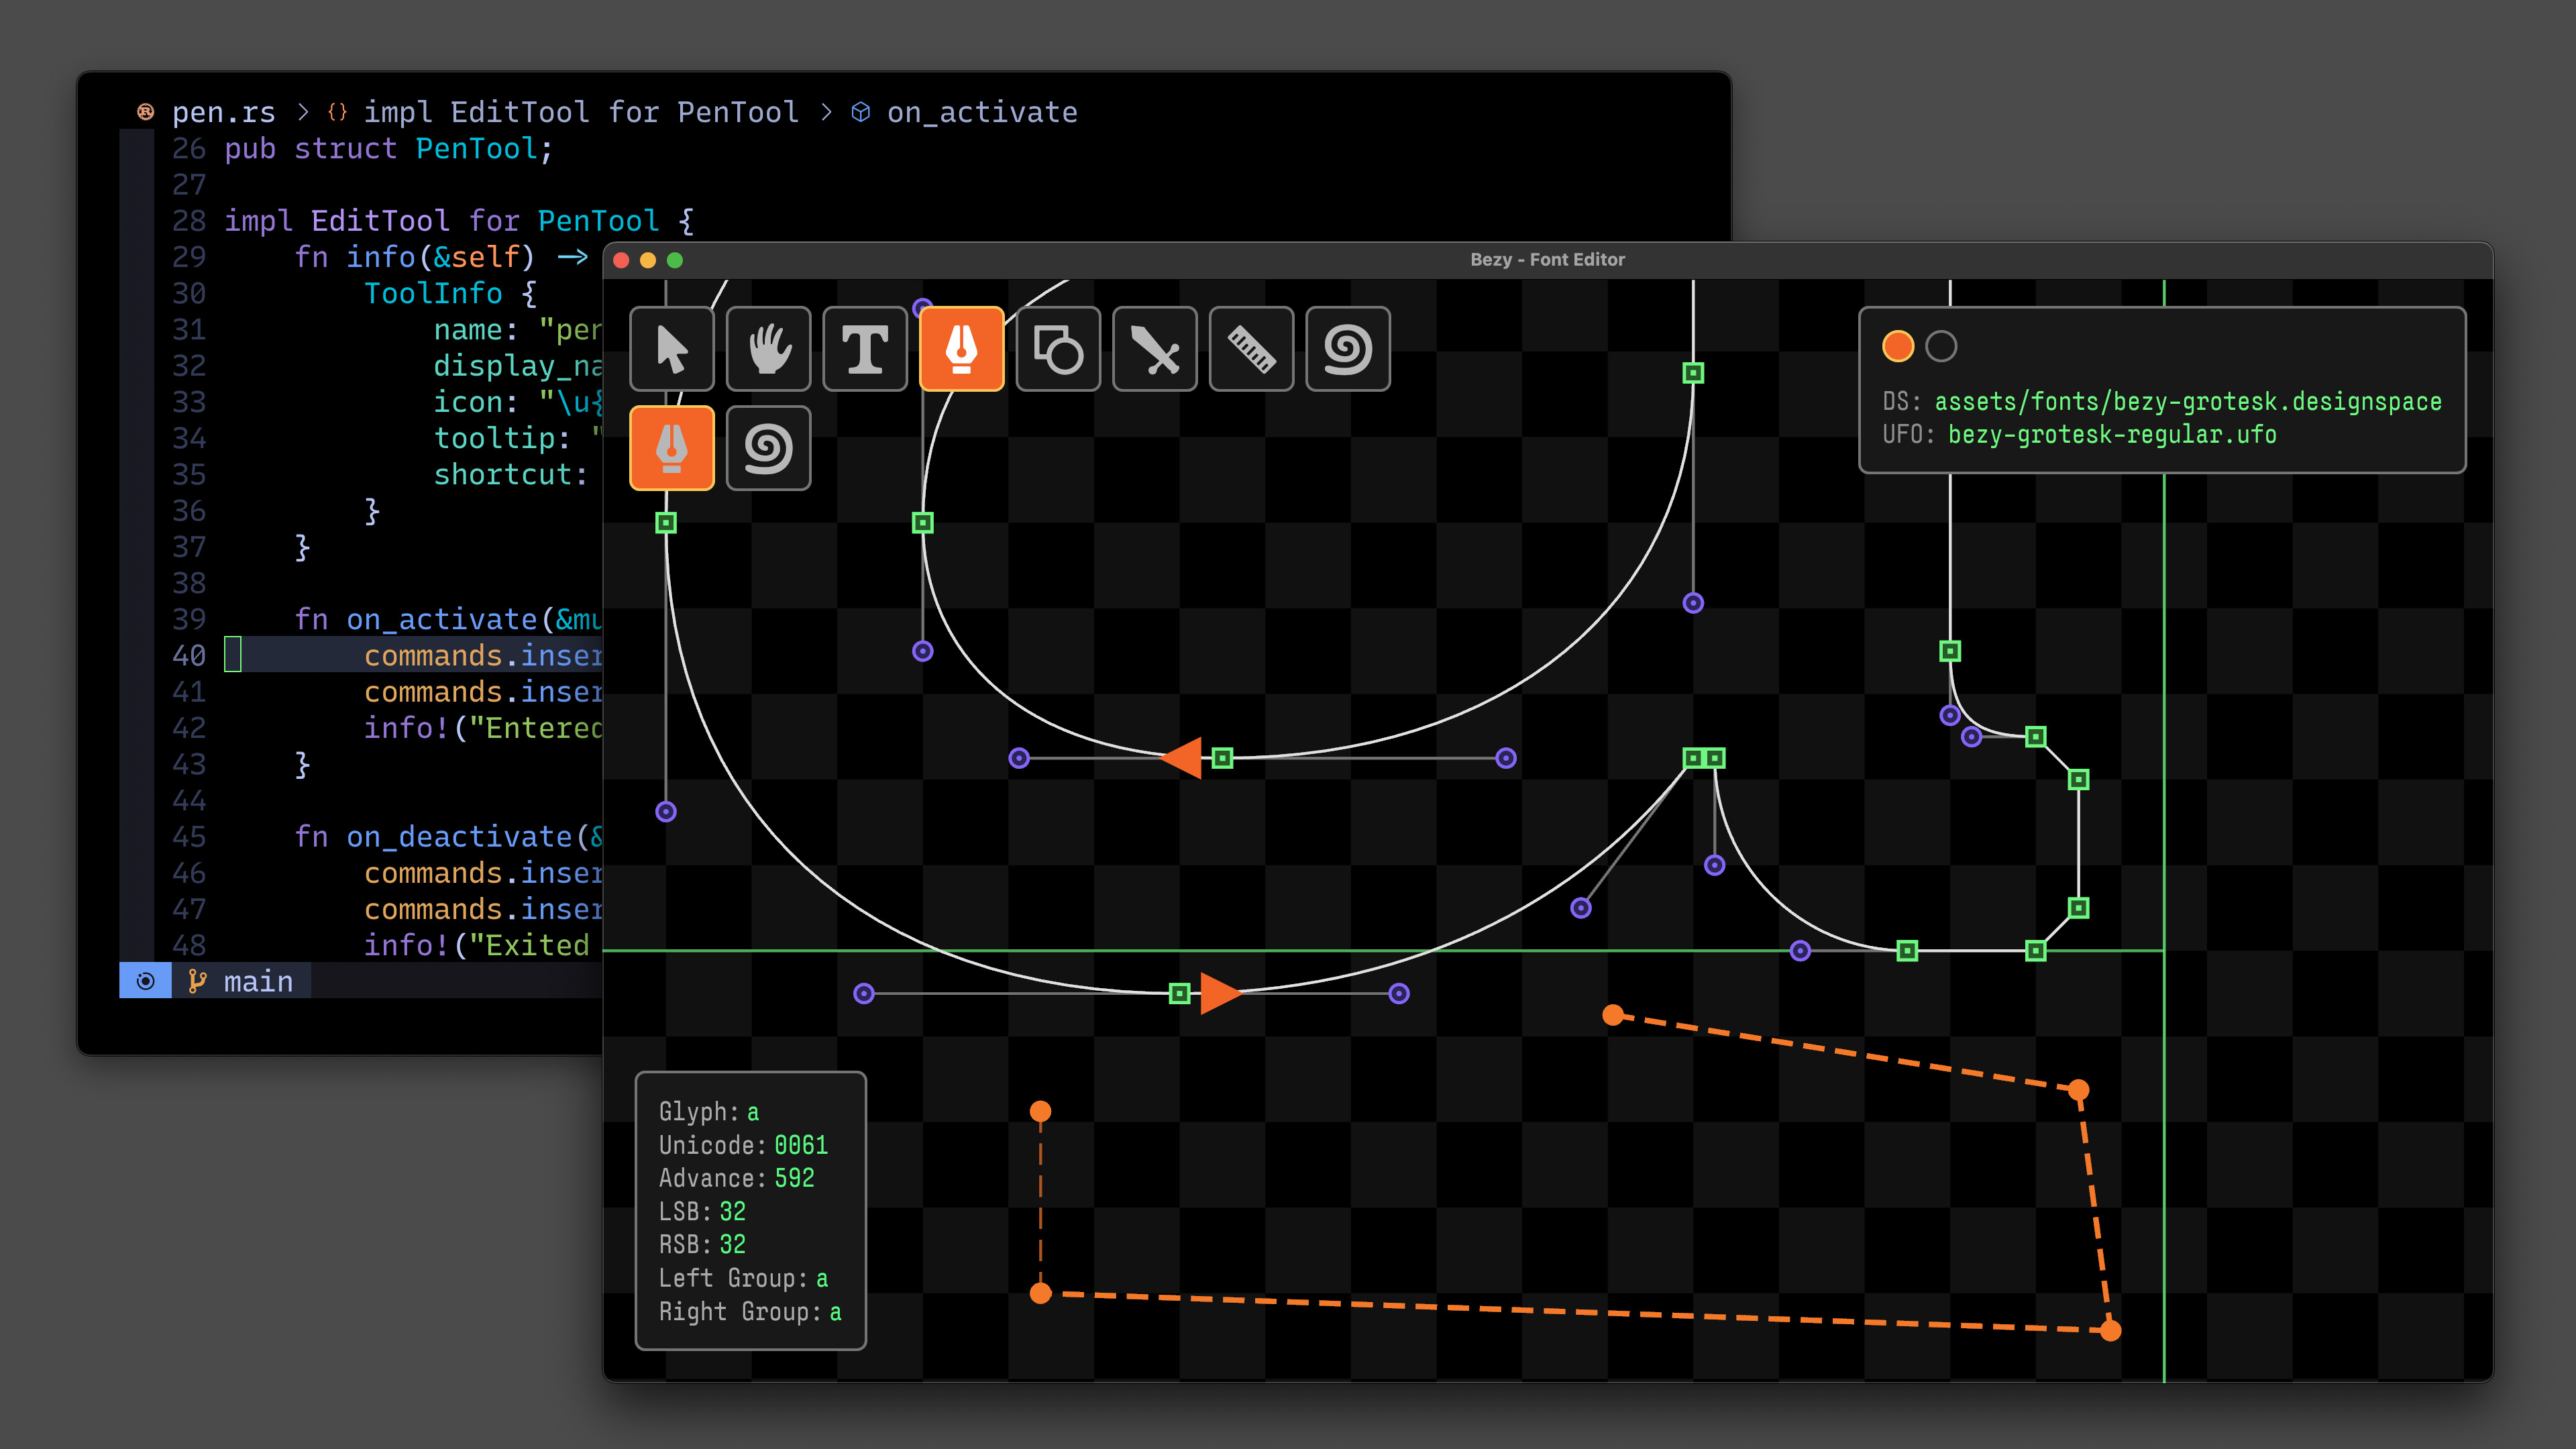Click the bezy-grotesk-regular.ufo file name
Screen dimensions: 2576x1449
click(2112, 435)
